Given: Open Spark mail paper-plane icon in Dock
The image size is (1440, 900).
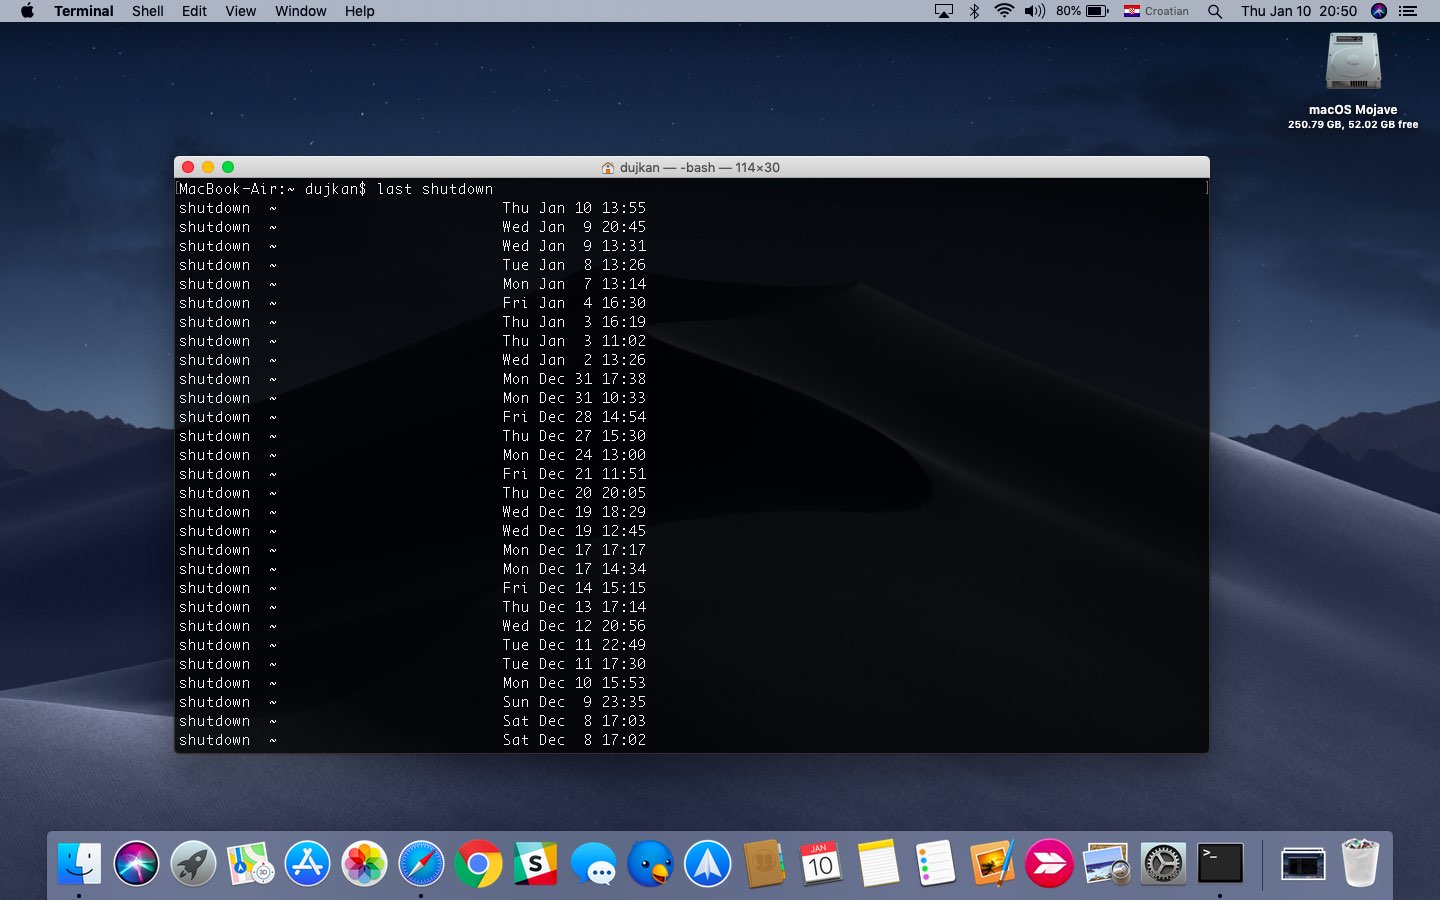Looking at the screenshot, I should click(x=707, y=863).
